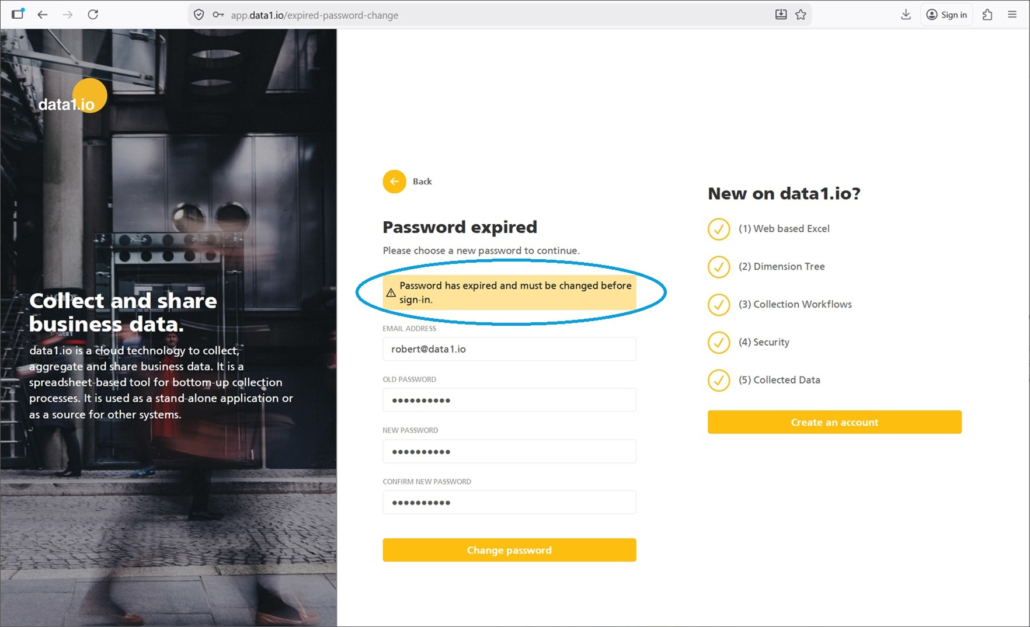Bookmark this page with the star icon
The height and width of the screenshot is (627, 1030).
[801, 15]
